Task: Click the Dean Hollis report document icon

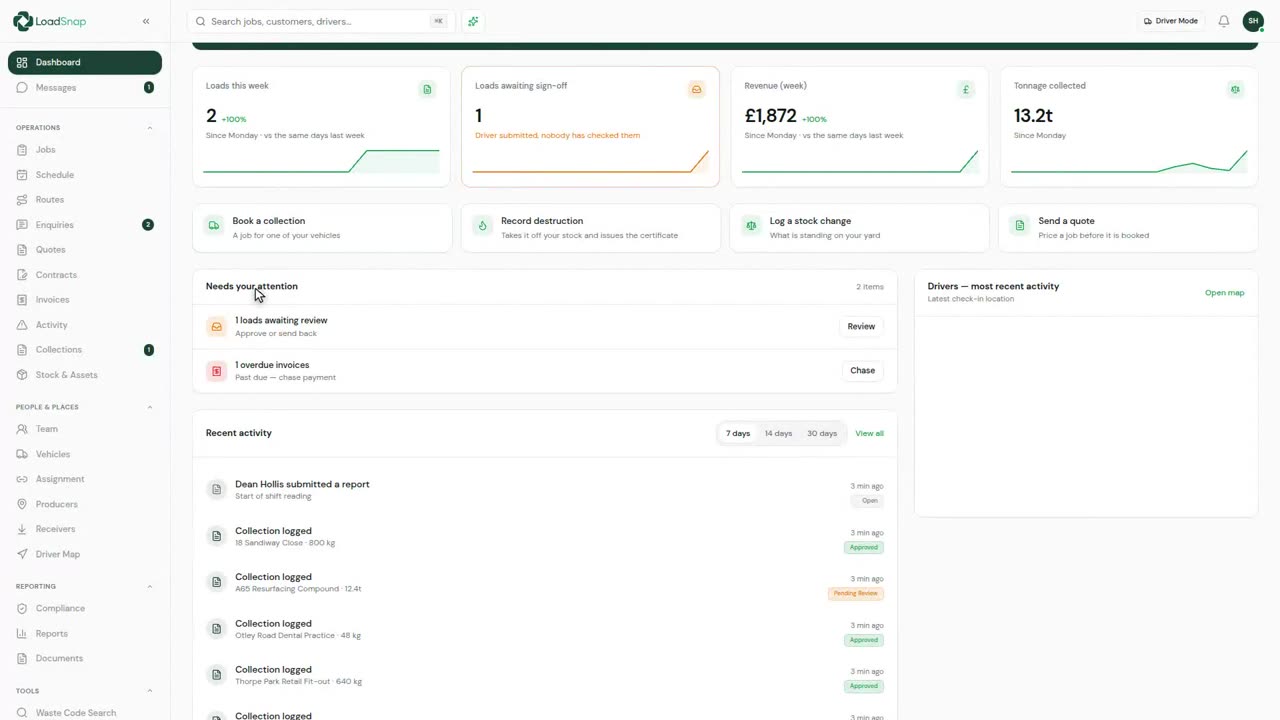Action: point(216,489)
